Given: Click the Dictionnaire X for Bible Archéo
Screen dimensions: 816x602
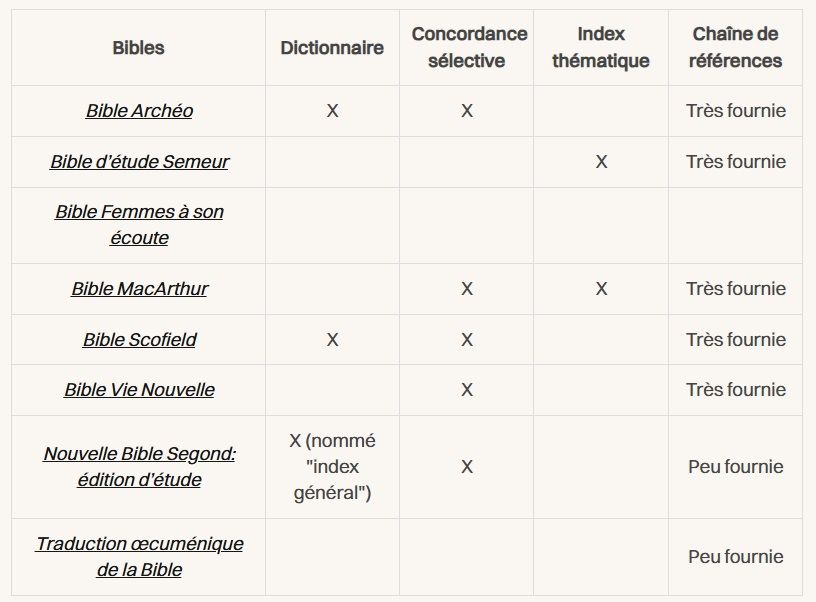Looking at the screenshot, I should [x=332, y=111].
